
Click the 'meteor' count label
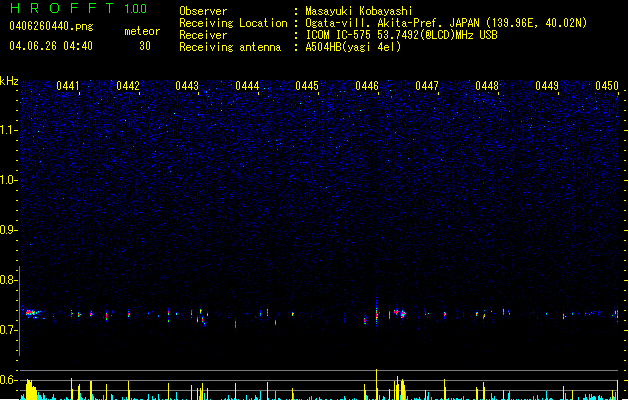142,31
